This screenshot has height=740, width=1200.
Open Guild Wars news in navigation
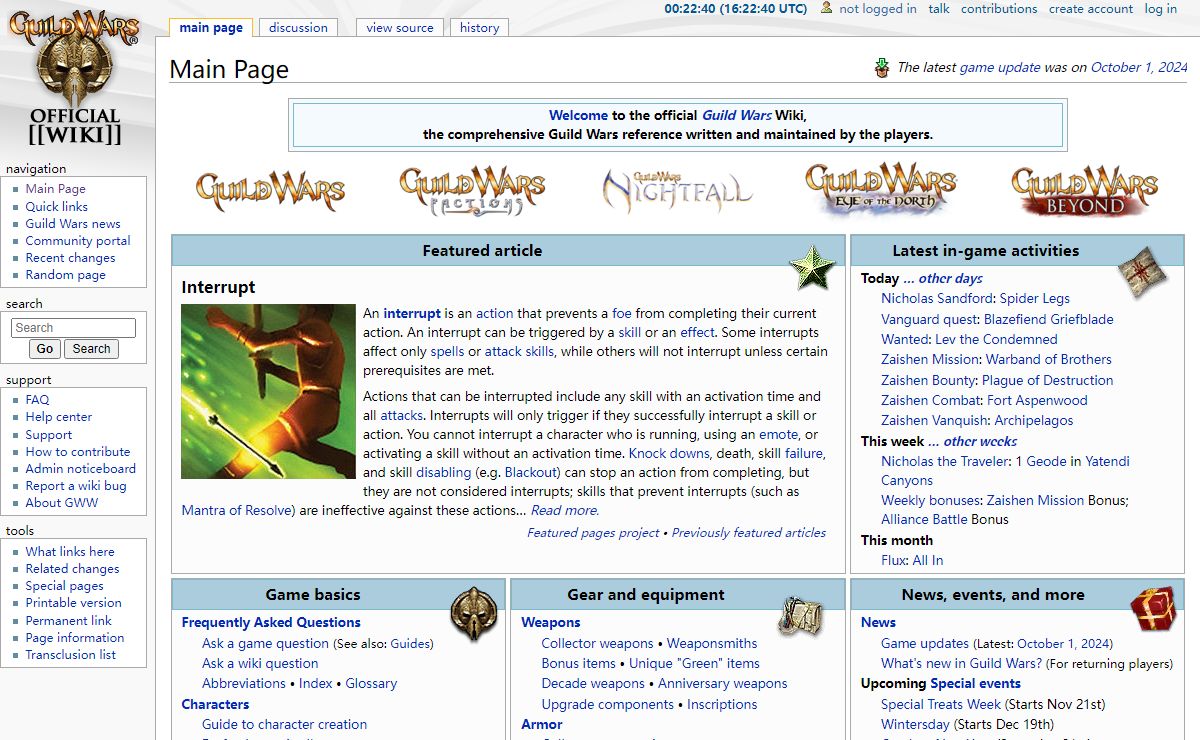tap(73, 224)
